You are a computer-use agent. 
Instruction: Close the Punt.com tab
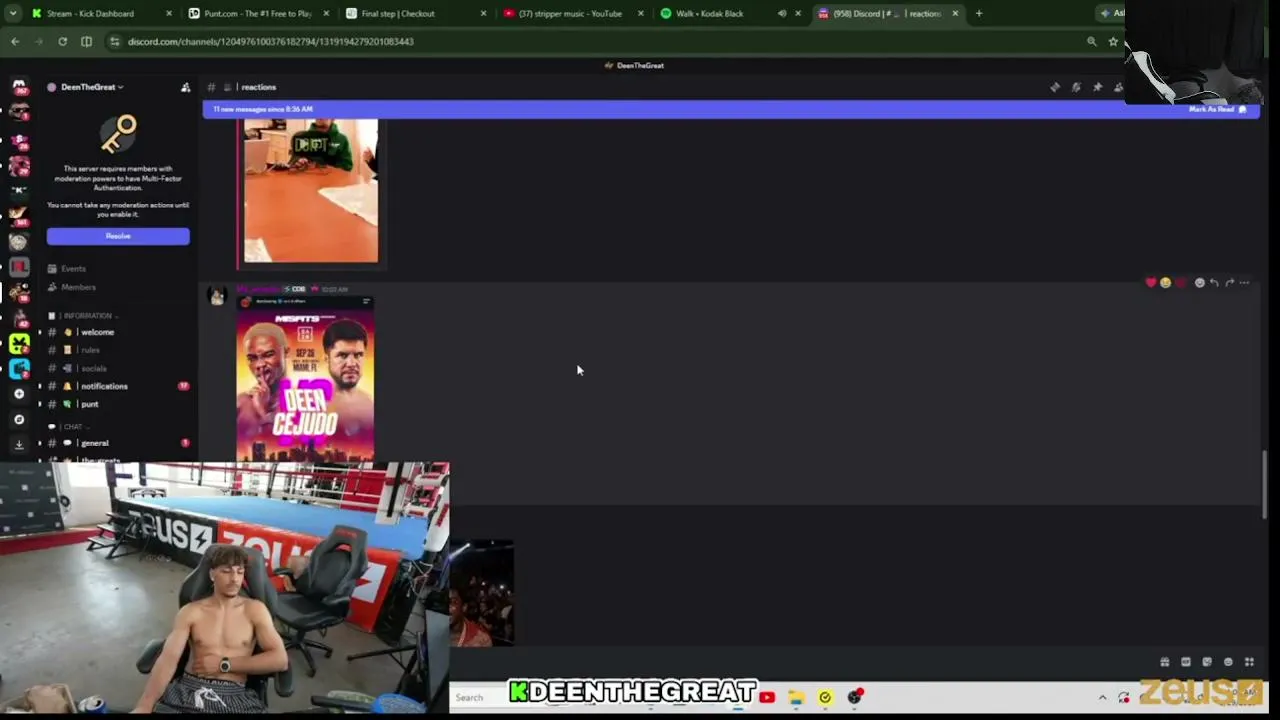pos(326,14)
